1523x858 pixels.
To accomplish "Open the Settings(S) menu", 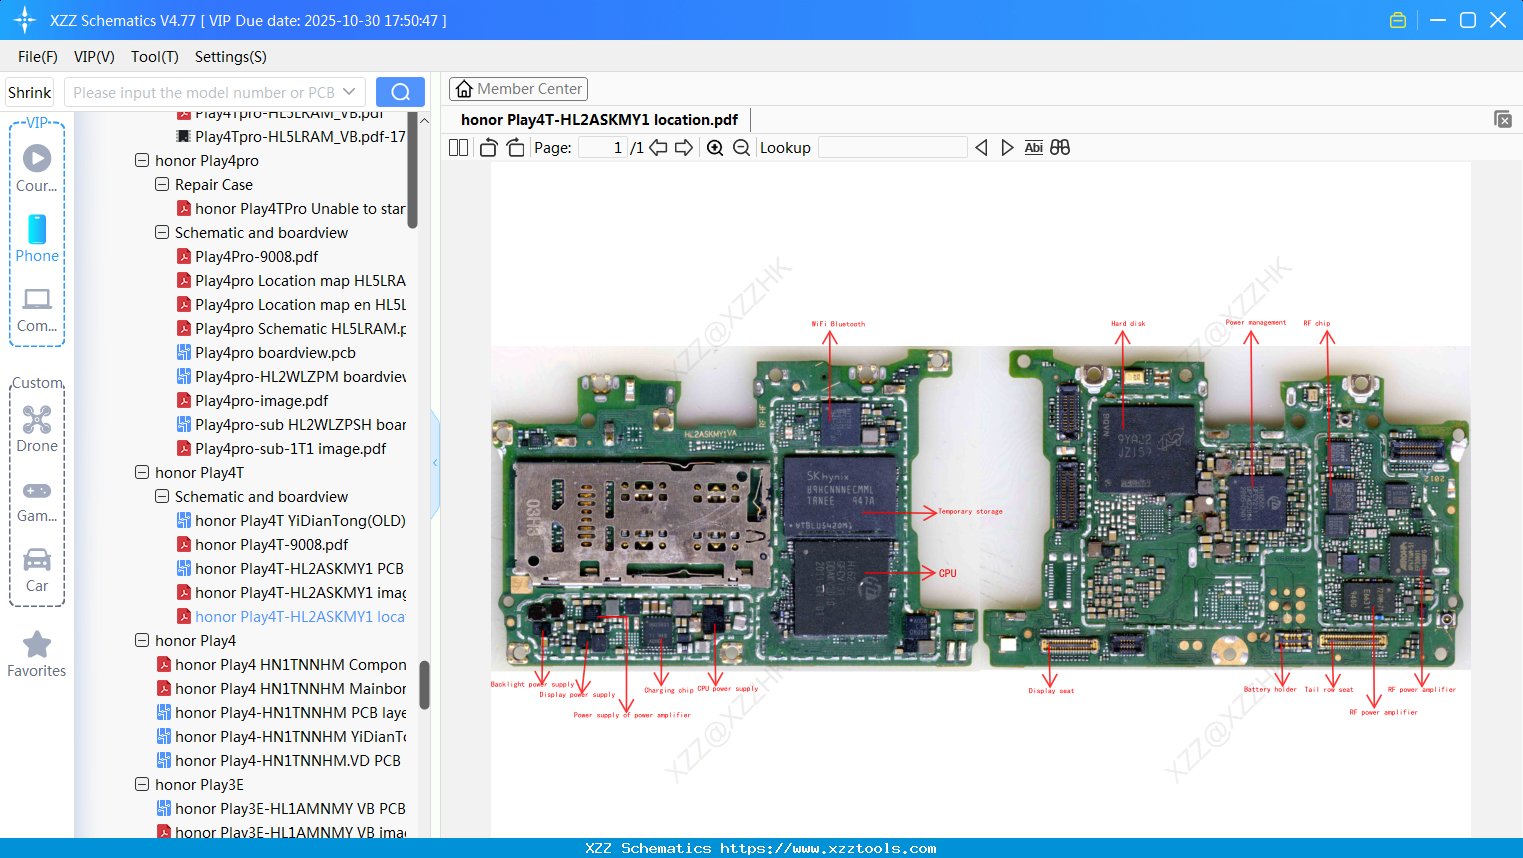I will tap(231, 57).
